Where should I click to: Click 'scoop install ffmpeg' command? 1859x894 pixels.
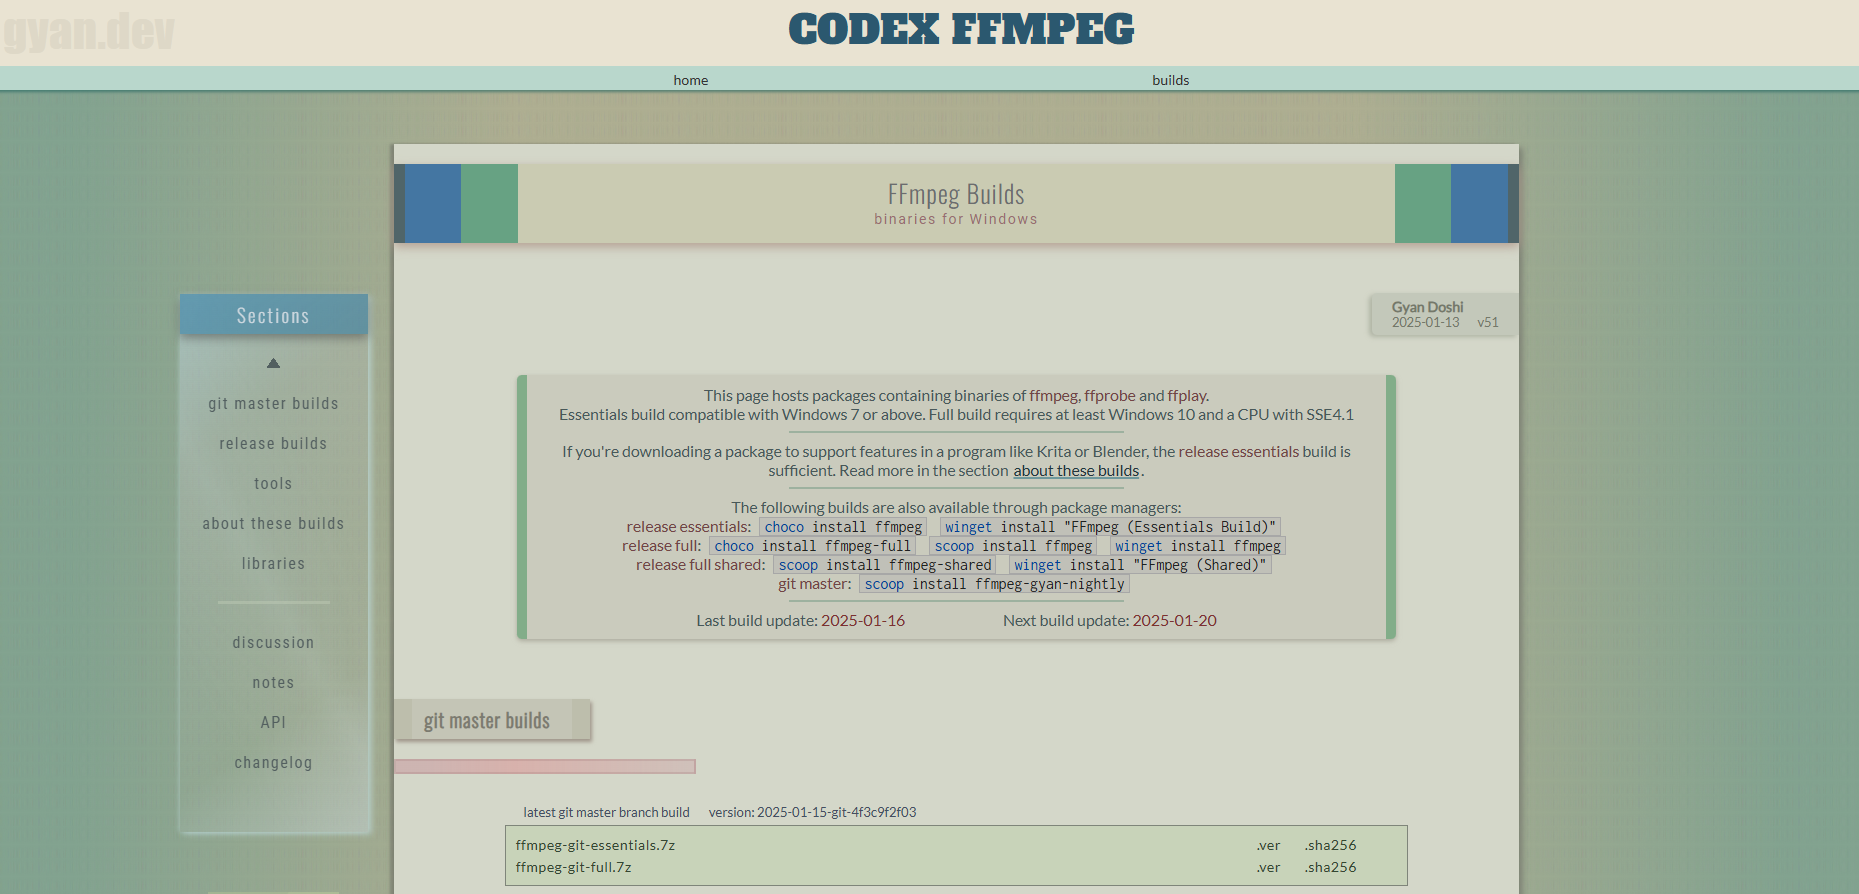pos(1013,546)
